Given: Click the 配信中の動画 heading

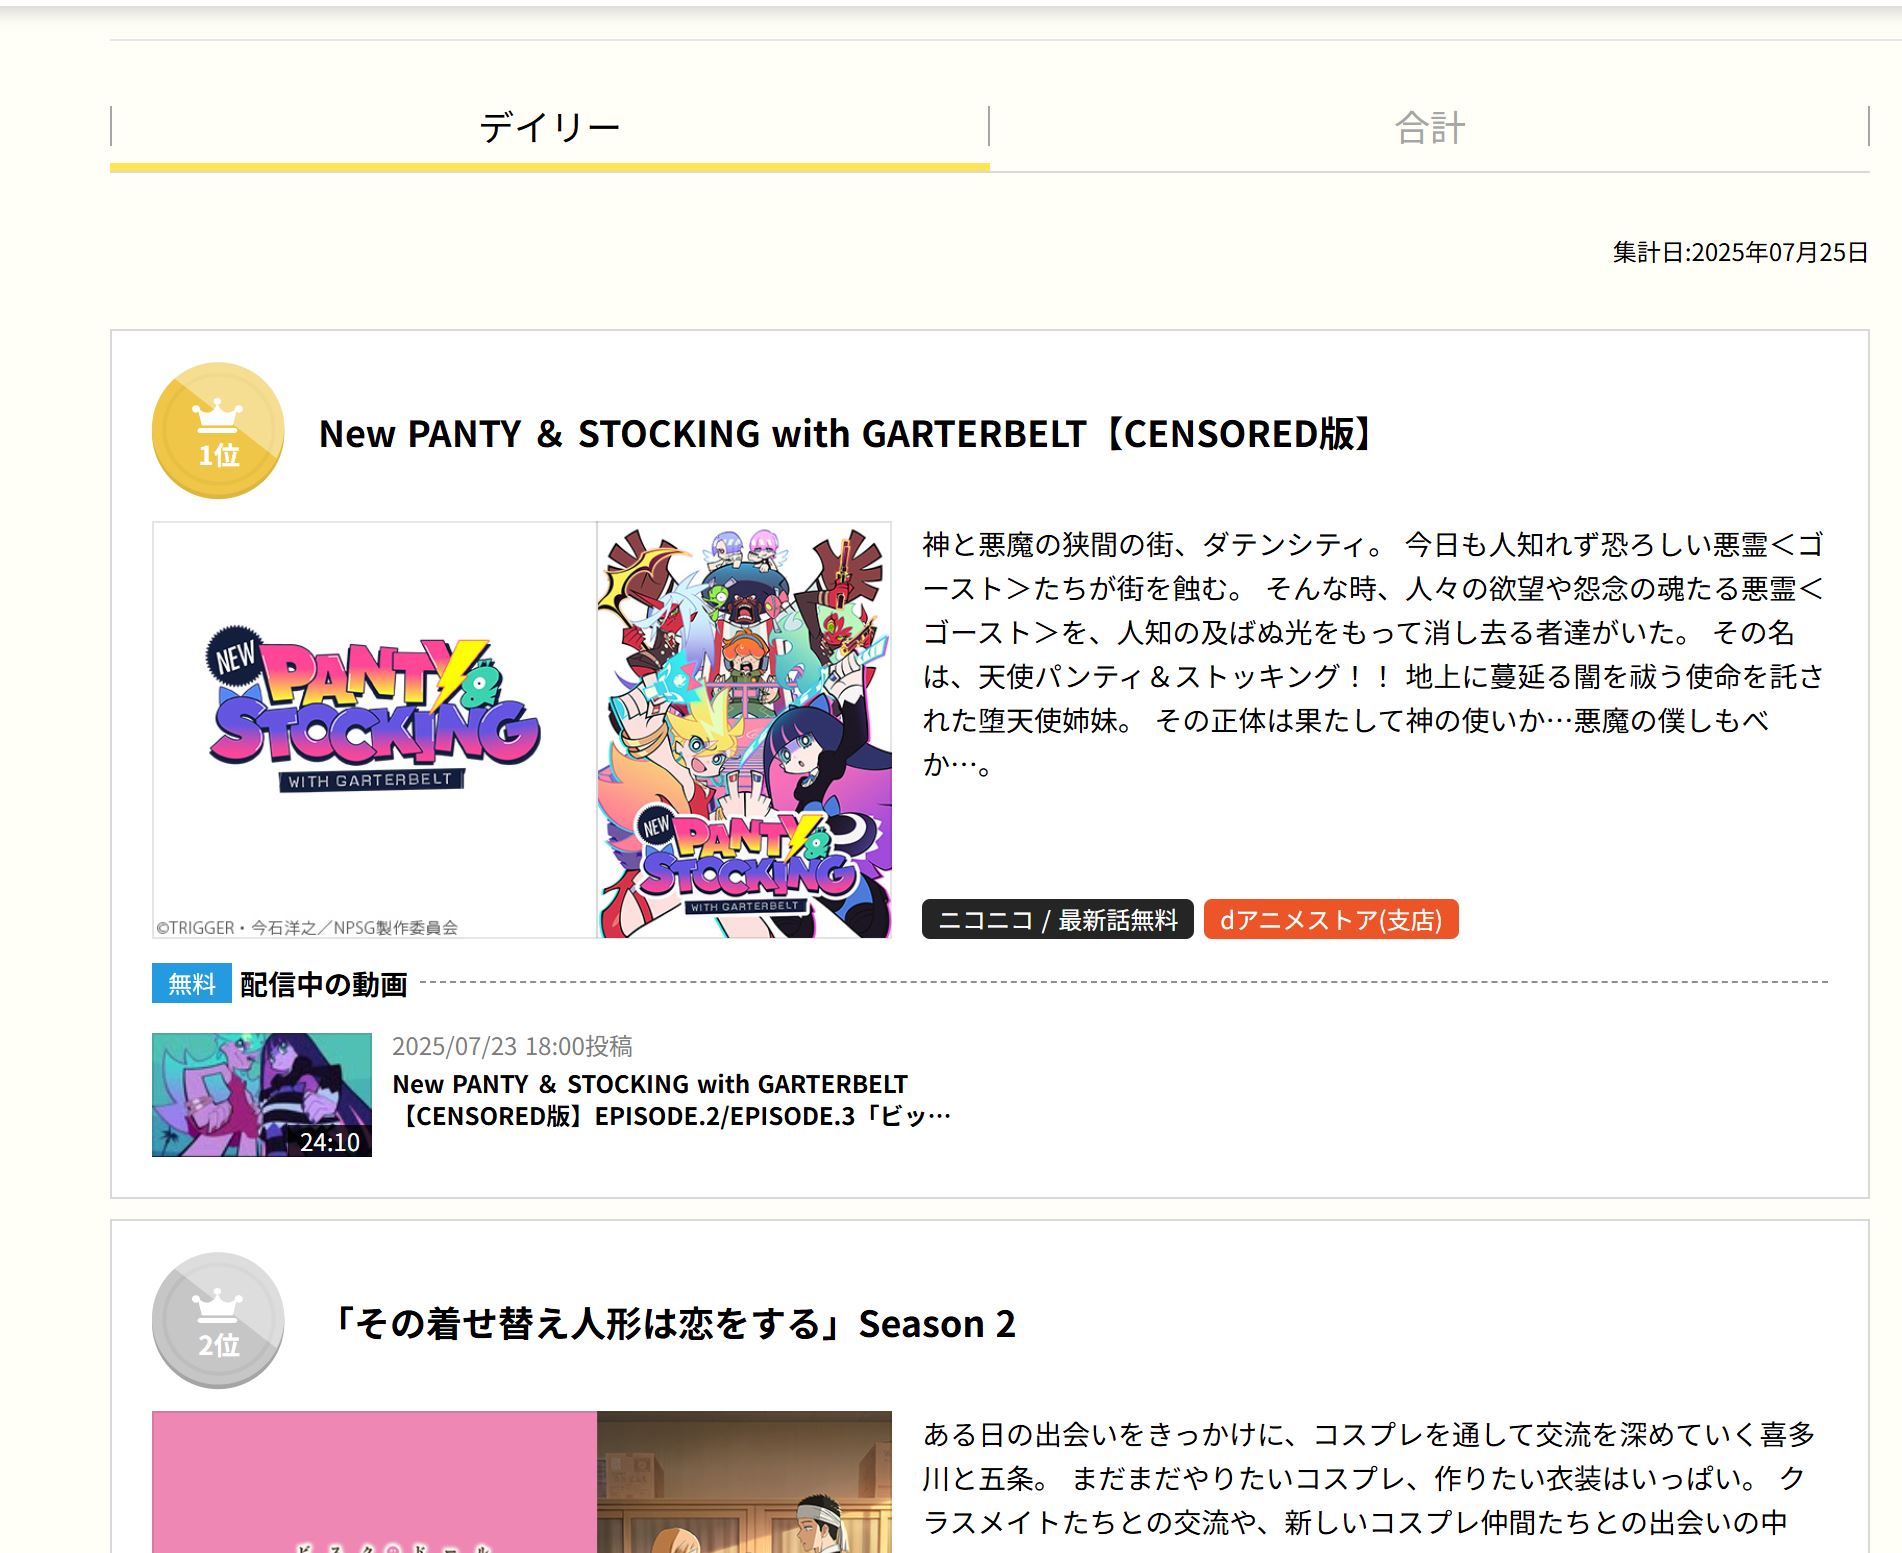Looking at the screenshot, I should pyautogui.click(x=324, y=985).
